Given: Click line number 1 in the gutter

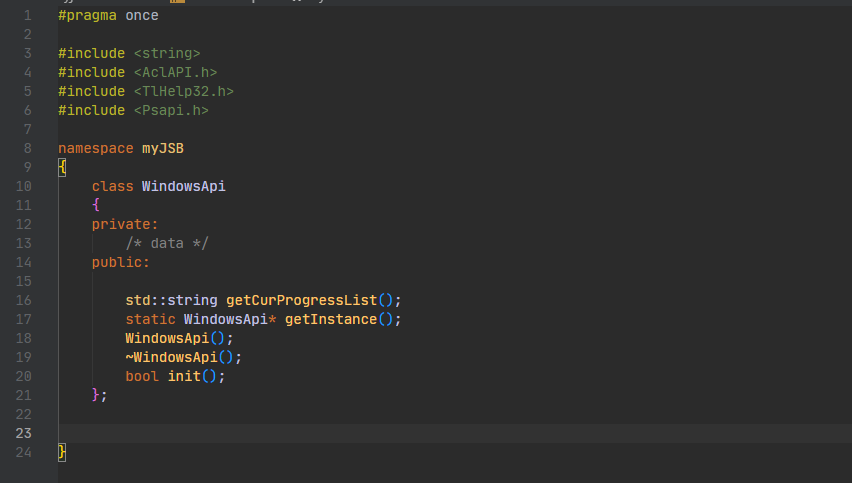Looking at the screenshot, I should (28, 16).
